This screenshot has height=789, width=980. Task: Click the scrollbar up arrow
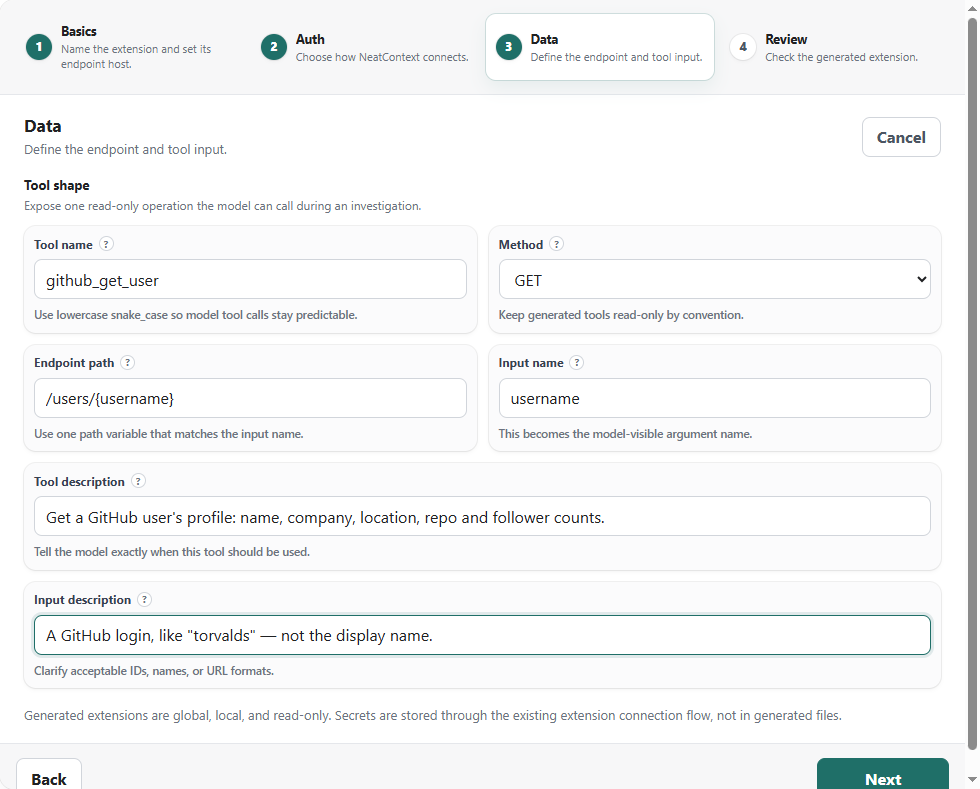pos(972,8)
